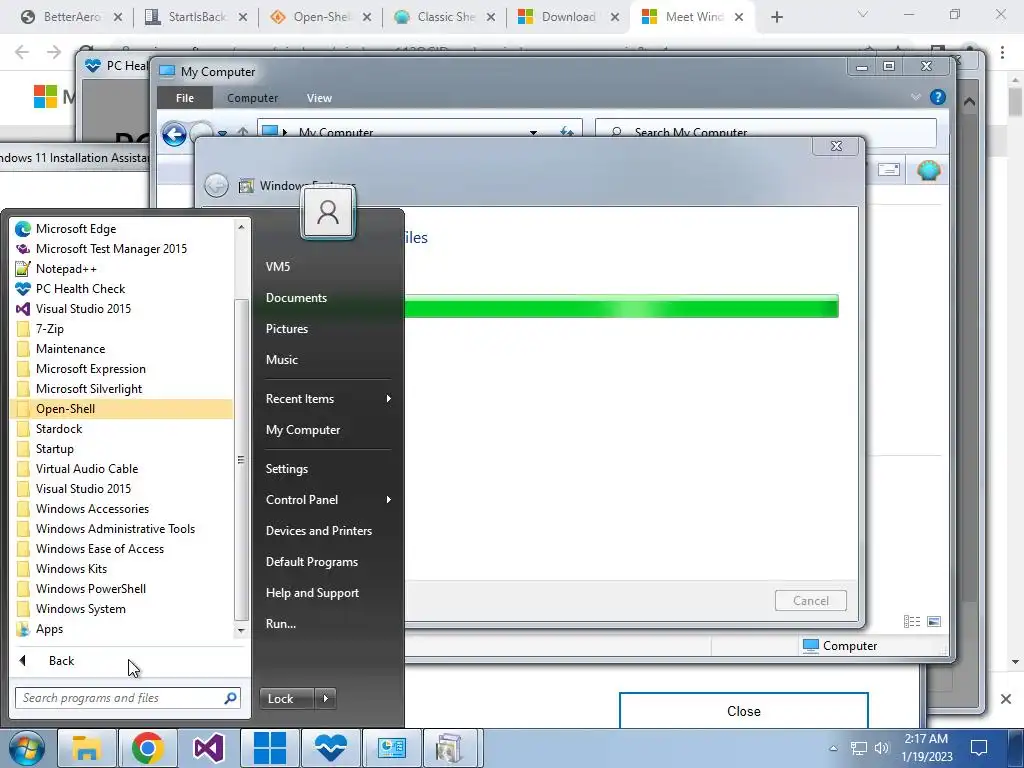
Task: Open Classic Explorer shell settings icon
Action: [x=928, y=170]
